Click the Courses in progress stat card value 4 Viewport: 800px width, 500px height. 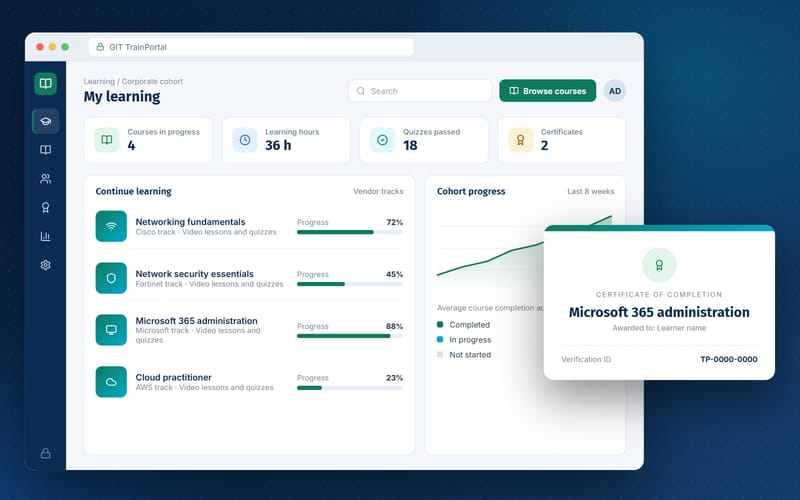pyautogui.click(x=131, y=145)
